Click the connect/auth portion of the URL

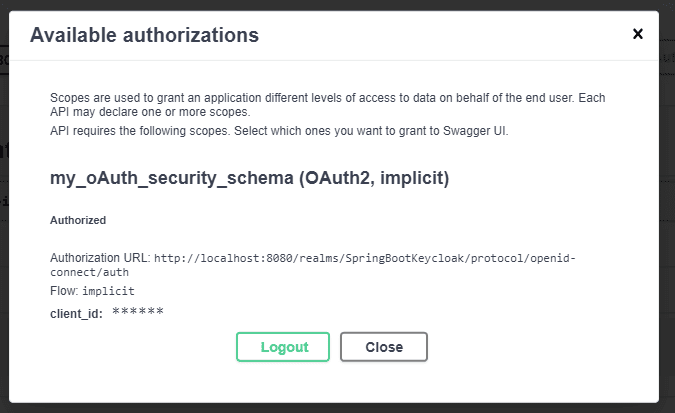tap(90, 272)
